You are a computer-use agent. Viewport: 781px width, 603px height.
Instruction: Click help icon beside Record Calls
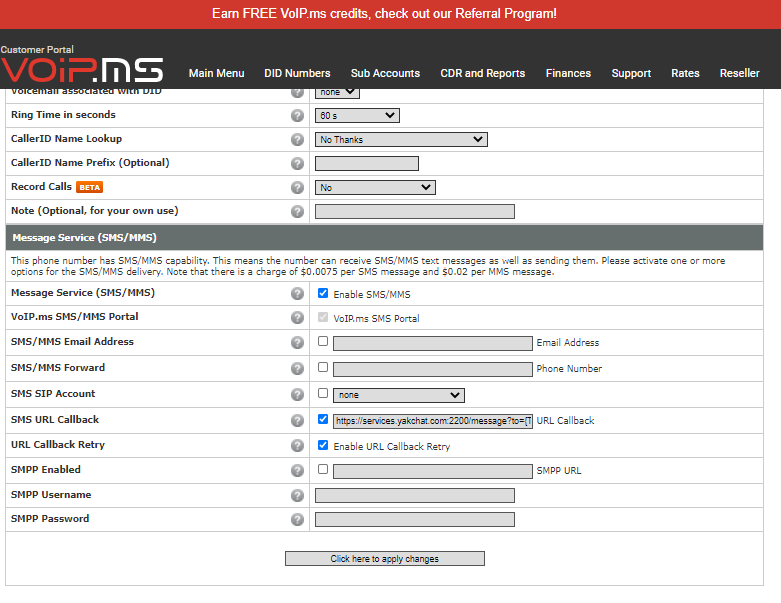297,188
